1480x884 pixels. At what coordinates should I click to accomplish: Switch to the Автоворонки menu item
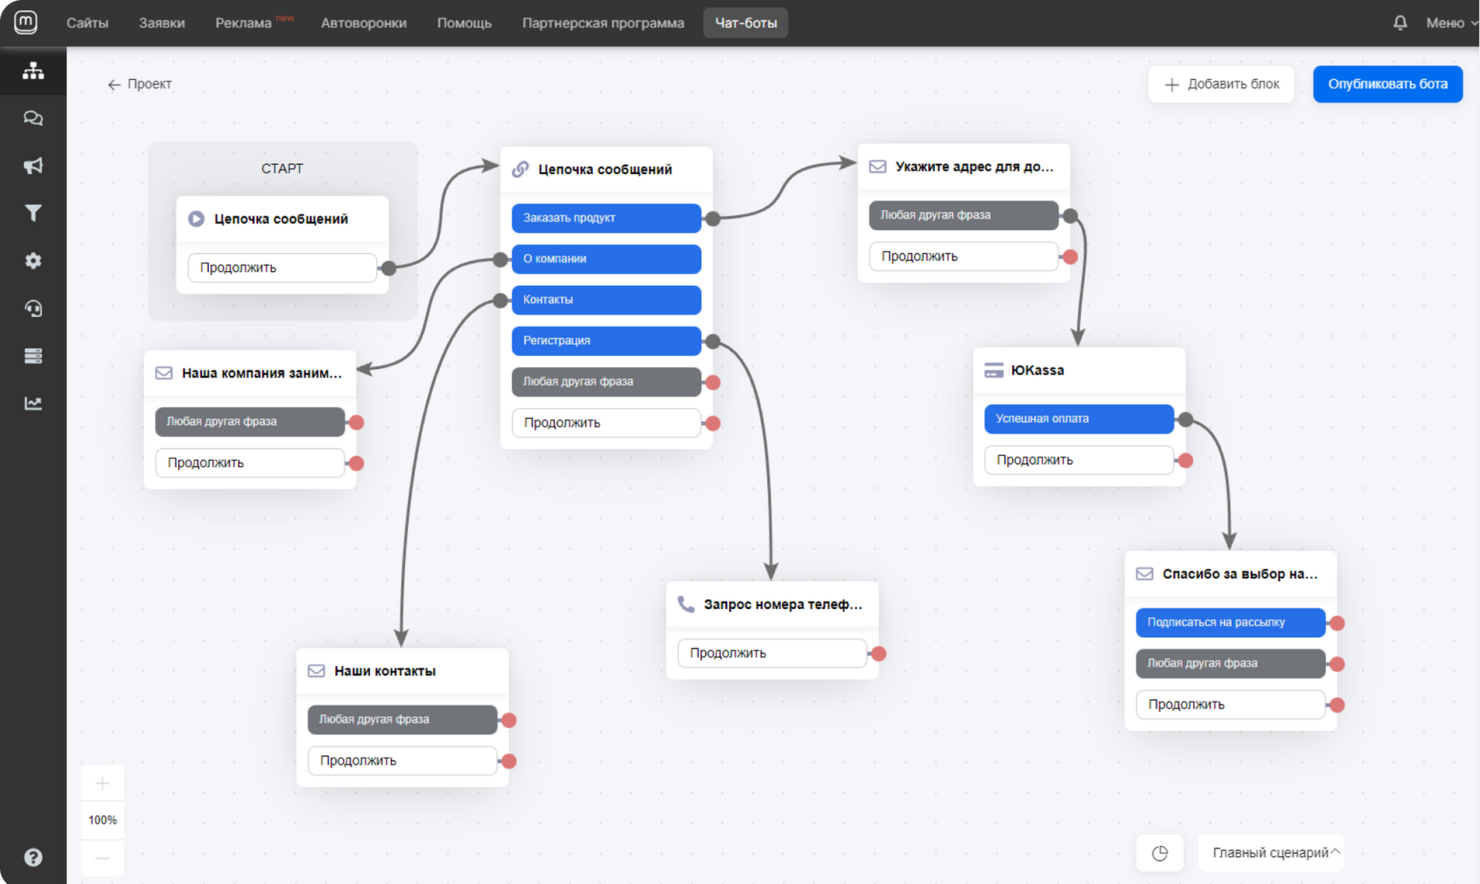point(363,23)
